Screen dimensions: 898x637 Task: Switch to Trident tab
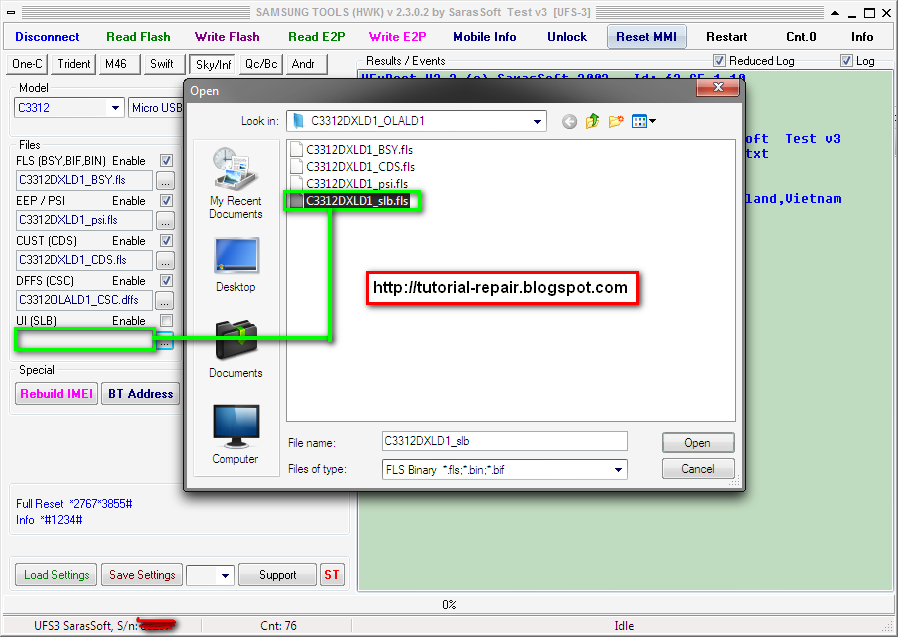tap(74, 64)
